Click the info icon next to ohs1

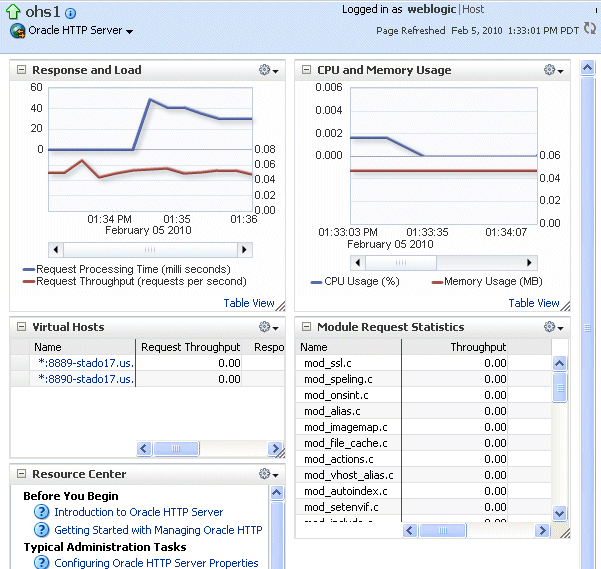click(69, 12)
